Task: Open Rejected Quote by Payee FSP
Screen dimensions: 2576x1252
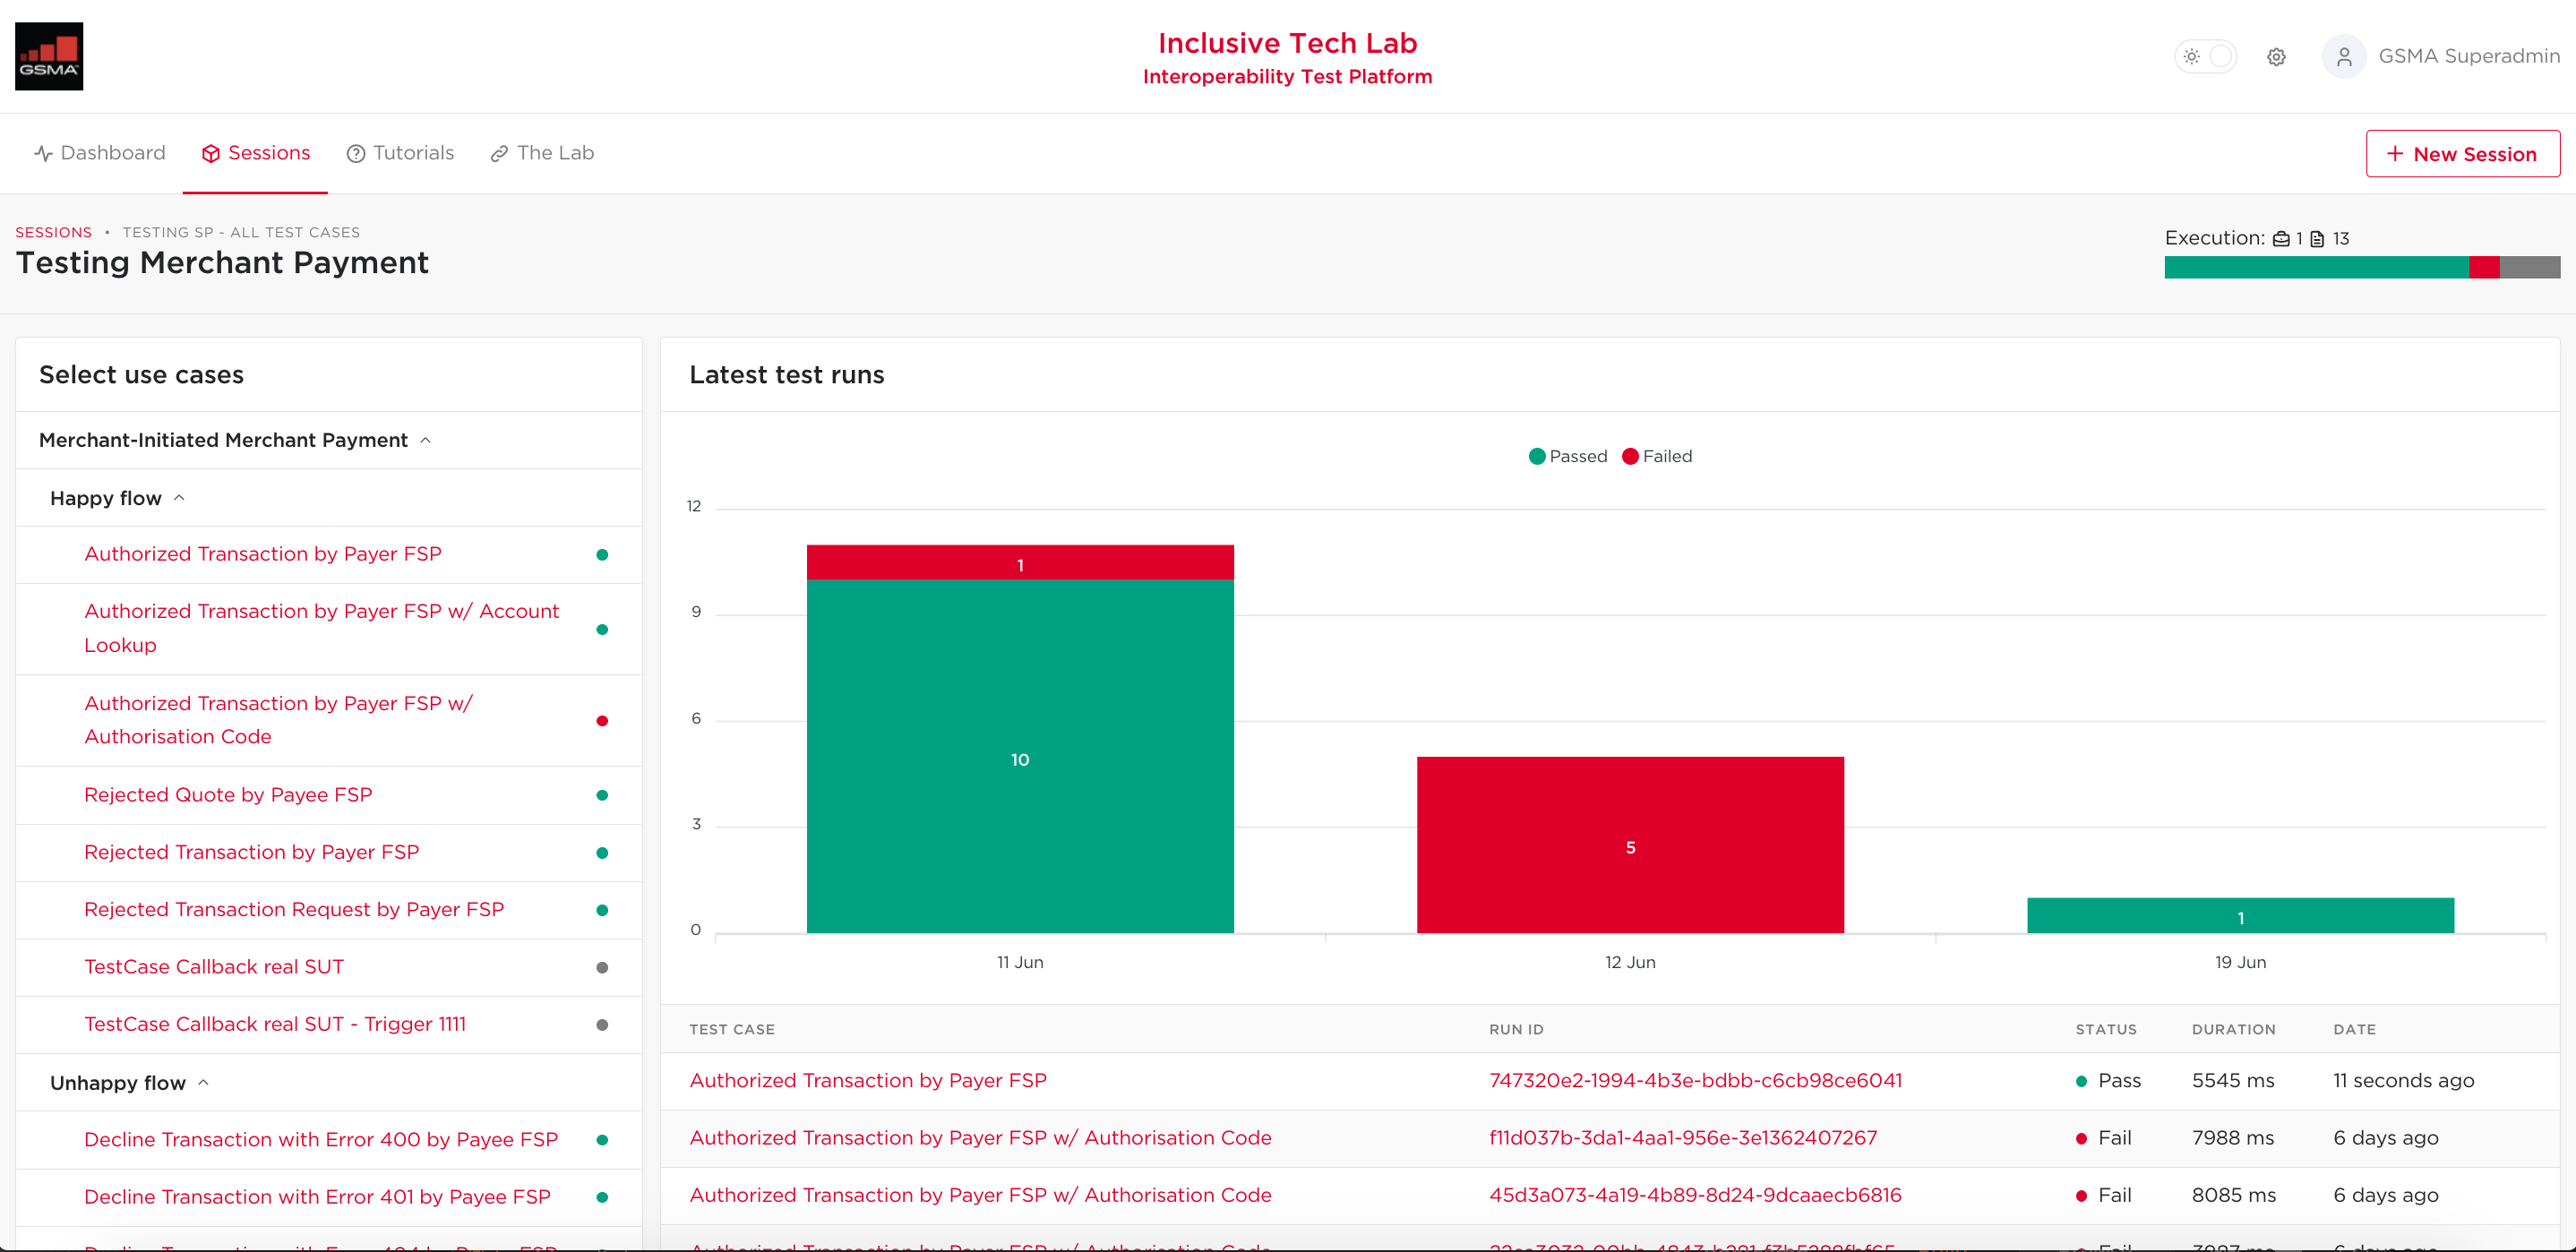Action: click(228, 795)
